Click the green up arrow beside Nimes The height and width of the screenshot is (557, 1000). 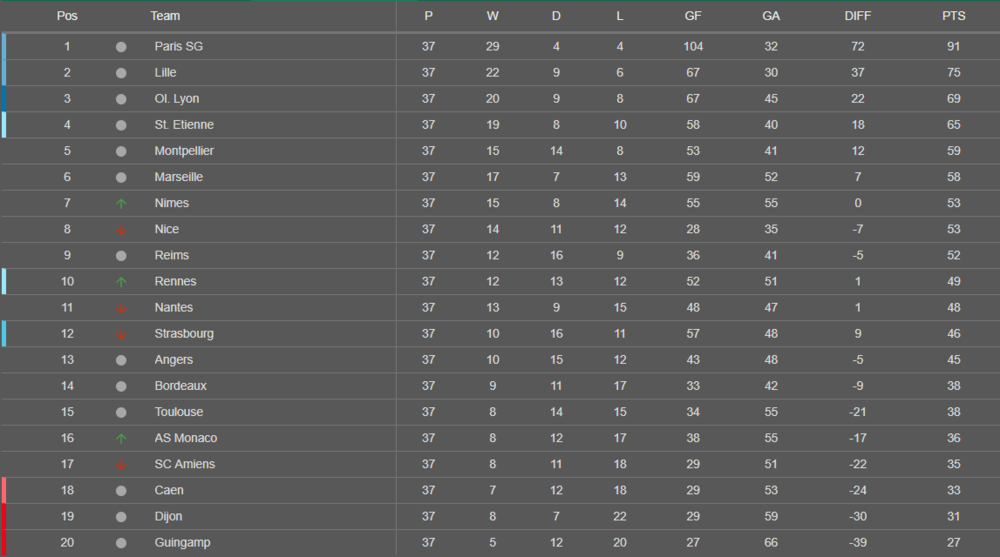point(121,203)
